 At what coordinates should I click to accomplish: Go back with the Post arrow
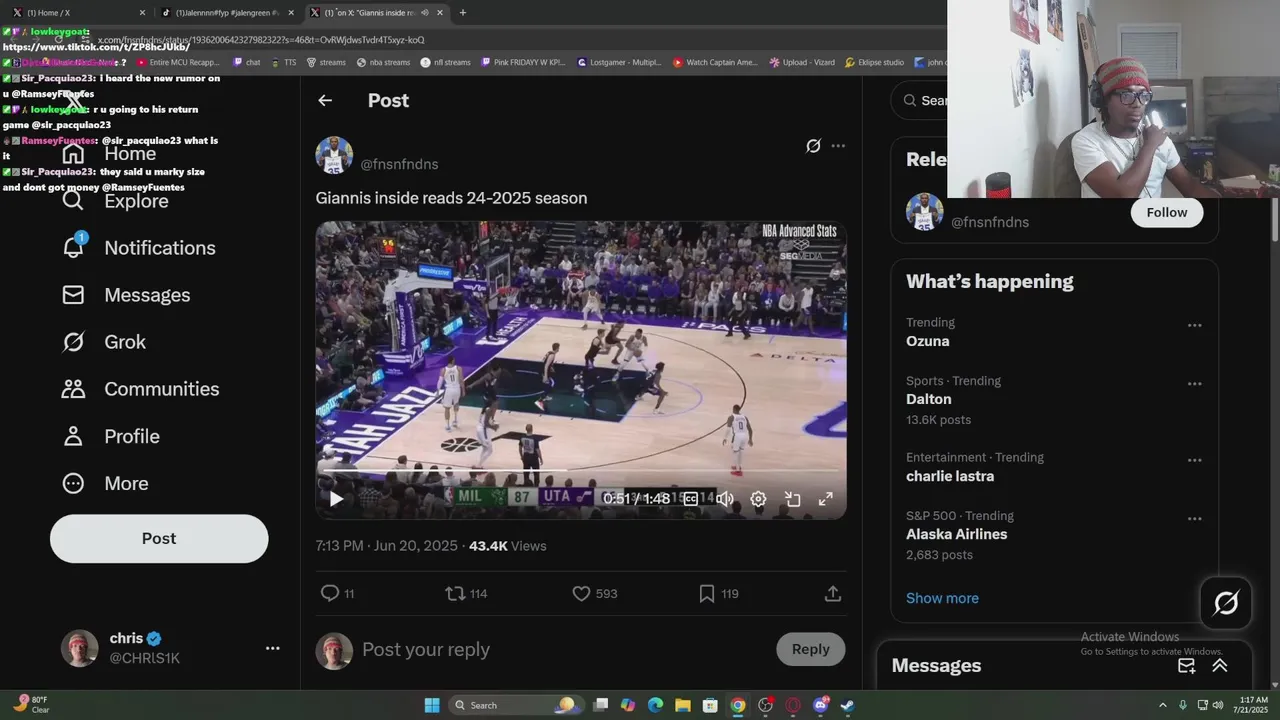click(x=325, y=100)
